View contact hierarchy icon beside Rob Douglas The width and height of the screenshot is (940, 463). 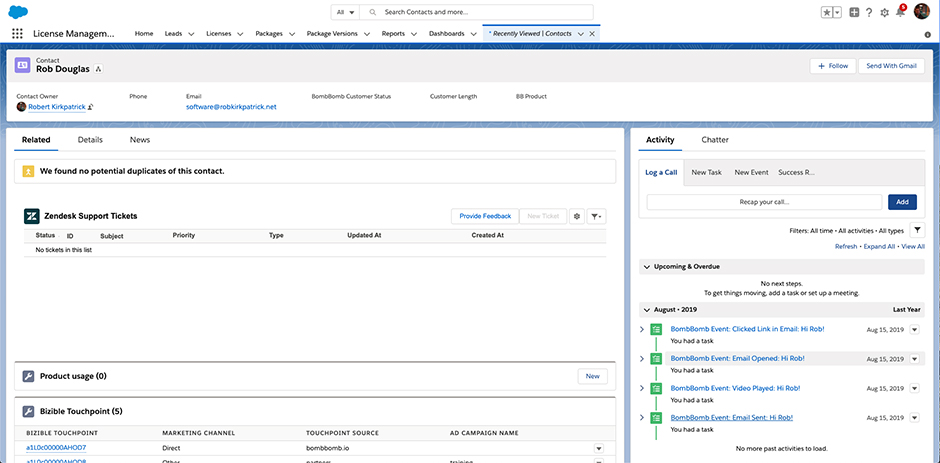point(99,69)
